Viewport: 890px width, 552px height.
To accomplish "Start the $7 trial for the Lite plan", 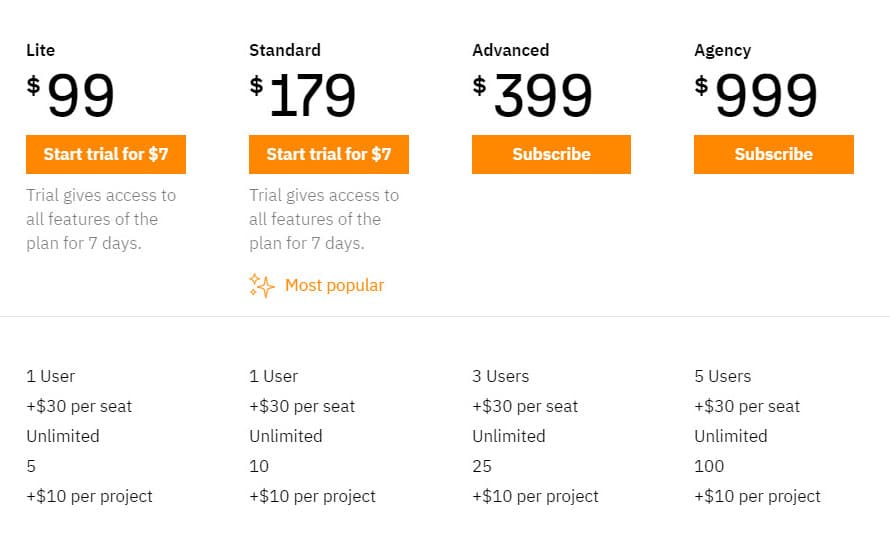I will coord(106,154).
